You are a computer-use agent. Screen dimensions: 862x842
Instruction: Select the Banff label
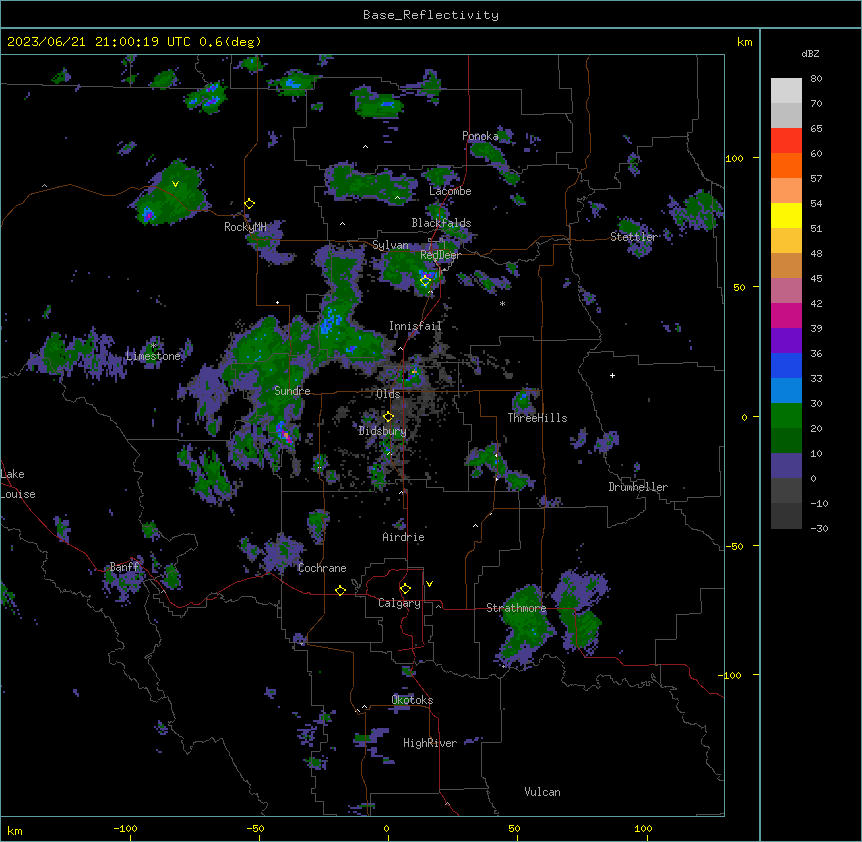pos(124,567)
